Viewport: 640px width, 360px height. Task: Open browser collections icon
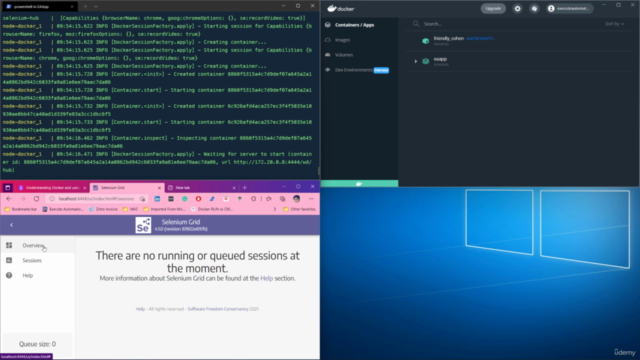pos(282,199)
